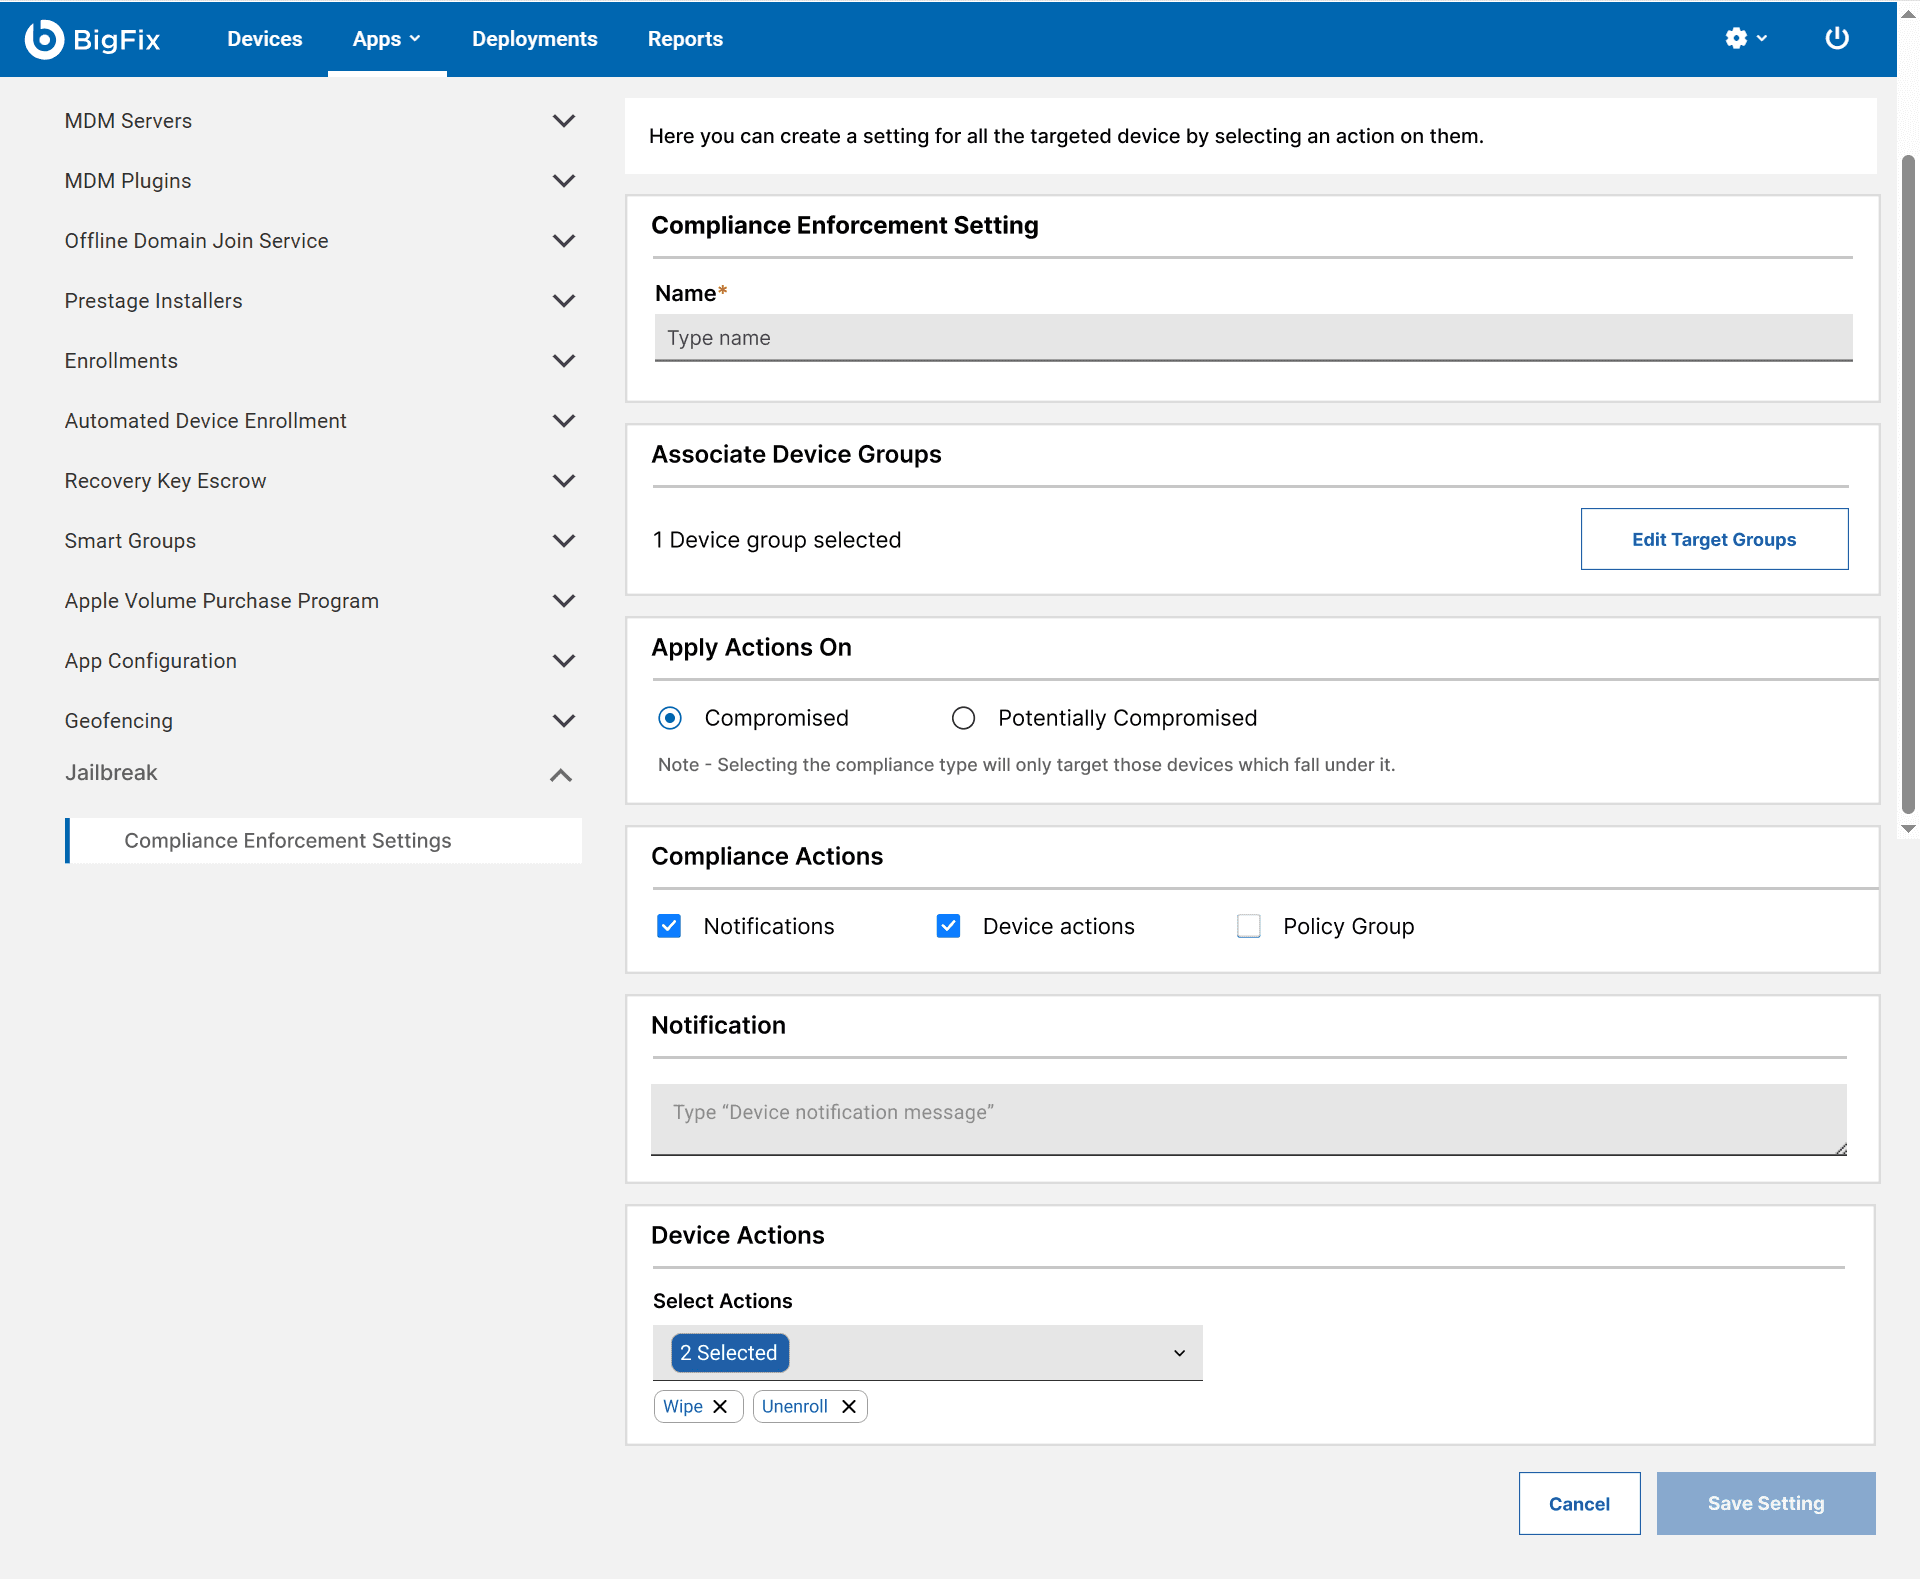Remove the Wipe action tag
This screenshot has width=1920, height=1579.
720,1406
